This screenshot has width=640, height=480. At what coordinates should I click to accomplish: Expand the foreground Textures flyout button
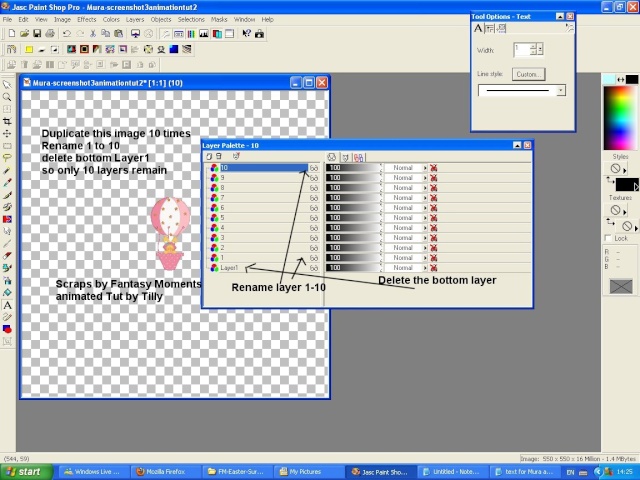625,212
